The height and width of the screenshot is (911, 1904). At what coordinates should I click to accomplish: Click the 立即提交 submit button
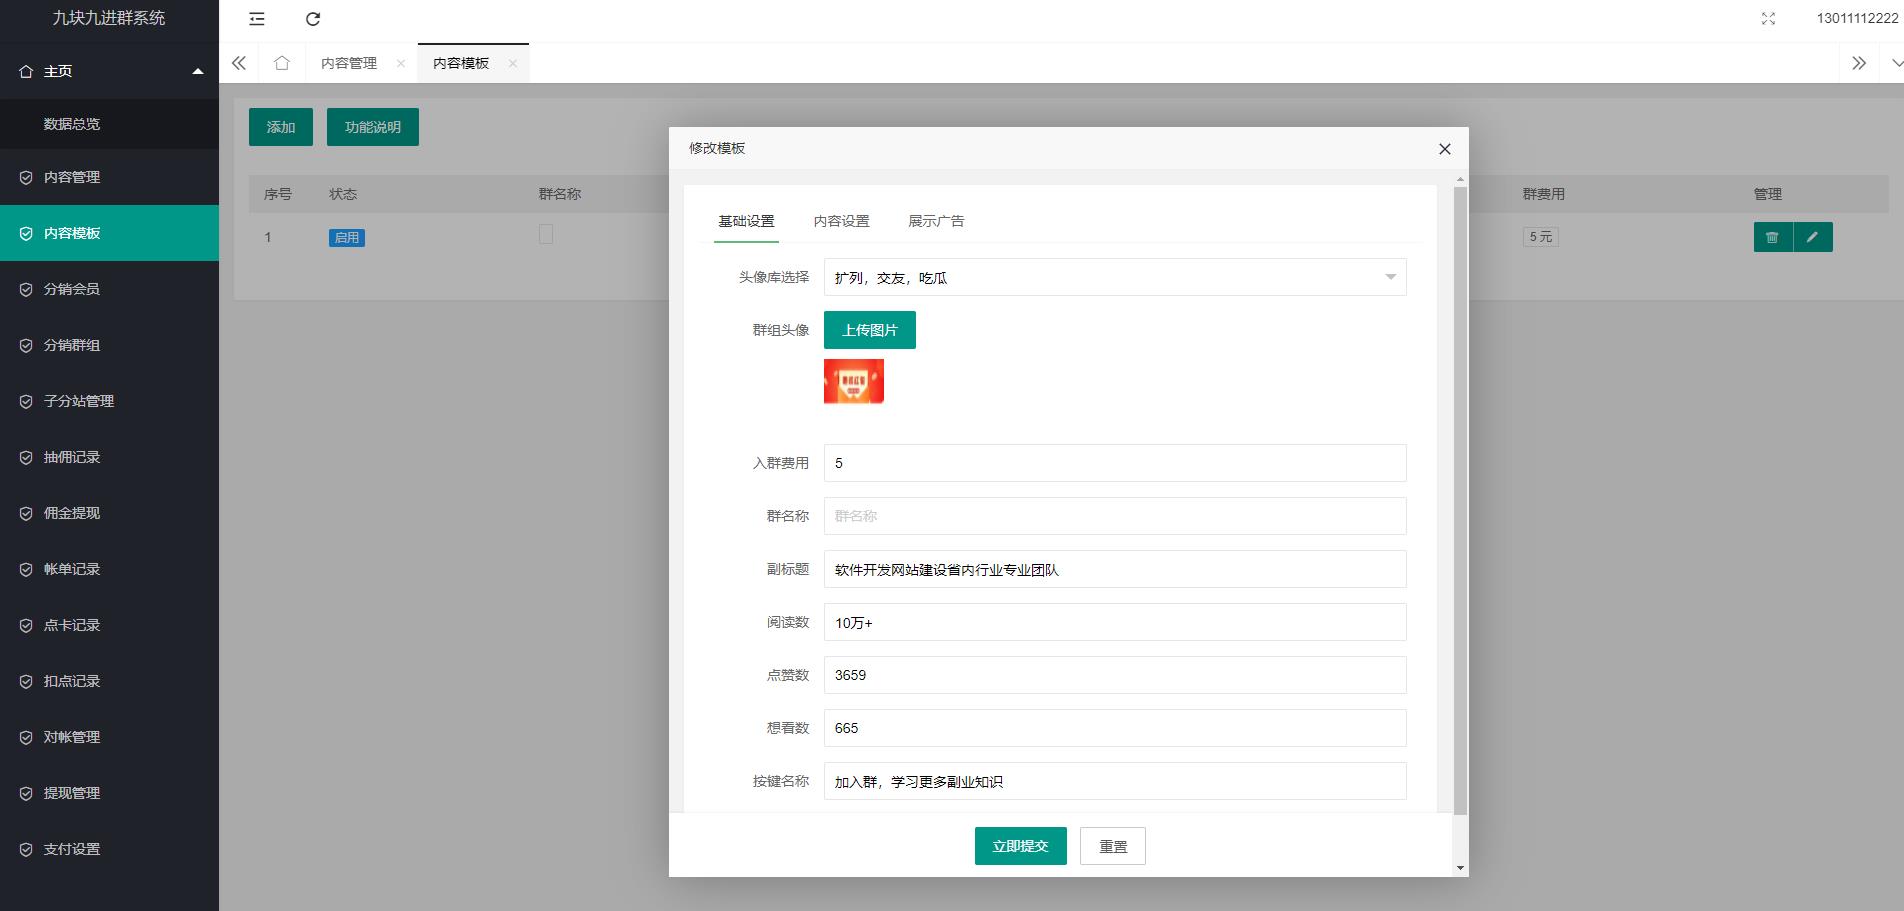pyautogui.click(x=1020, y=846)
